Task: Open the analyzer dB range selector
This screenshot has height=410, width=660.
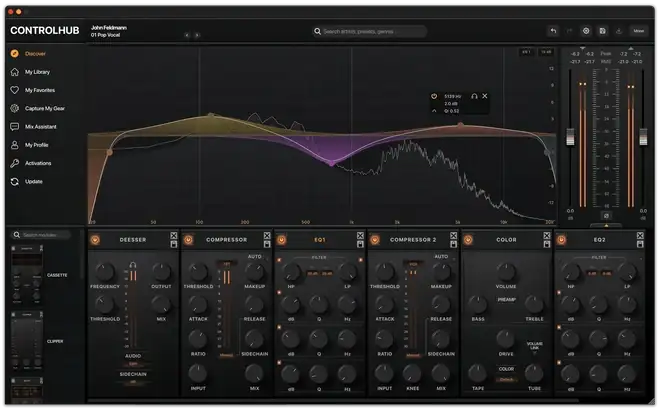Action: point(546,52)
